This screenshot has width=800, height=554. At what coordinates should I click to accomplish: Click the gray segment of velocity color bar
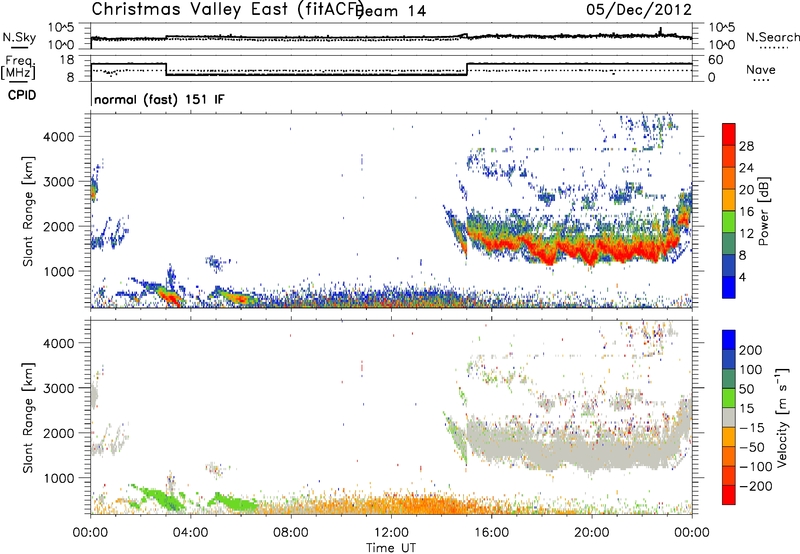pos(729,418)
